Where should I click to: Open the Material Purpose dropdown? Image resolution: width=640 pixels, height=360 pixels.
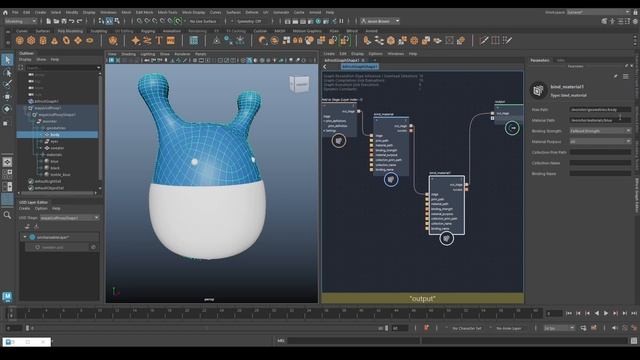(x=600, y=141)
